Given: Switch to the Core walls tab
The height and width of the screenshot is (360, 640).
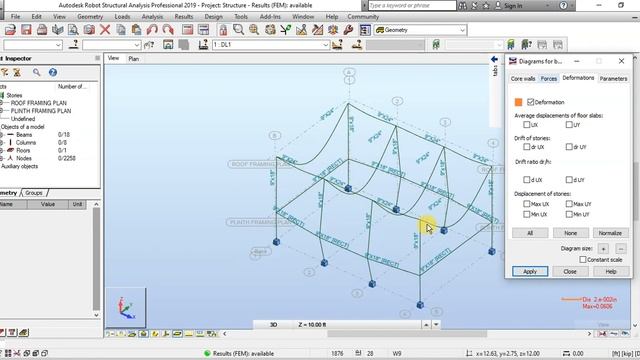Looking at the screenshot, I should point(523,78).
